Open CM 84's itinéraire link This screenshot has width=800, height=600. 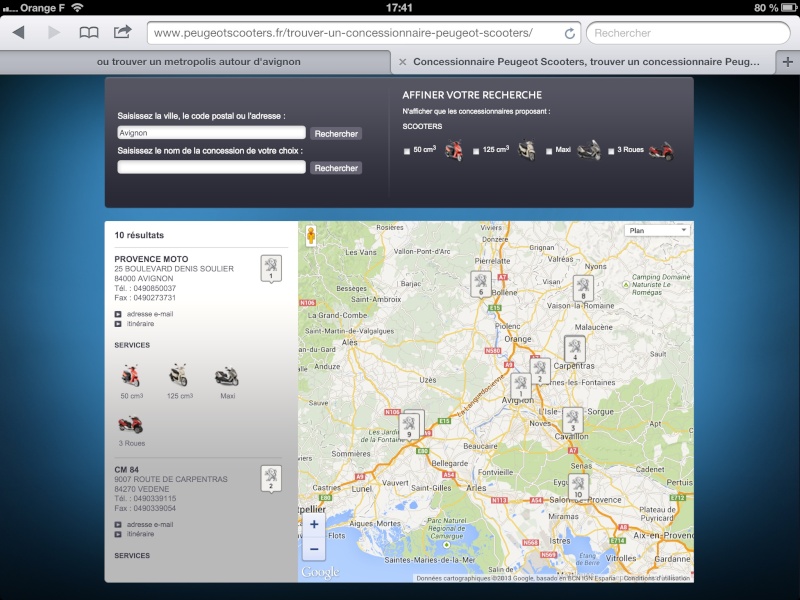pyautogui.click(x=140, y=534)
